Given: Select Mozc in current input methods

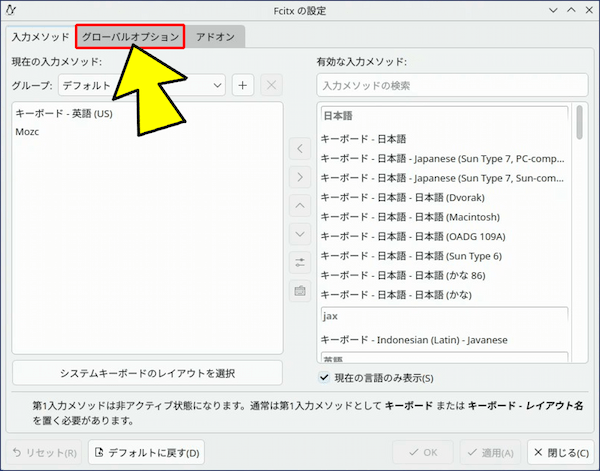Looking at the screenshot, I should coord(27,131).
